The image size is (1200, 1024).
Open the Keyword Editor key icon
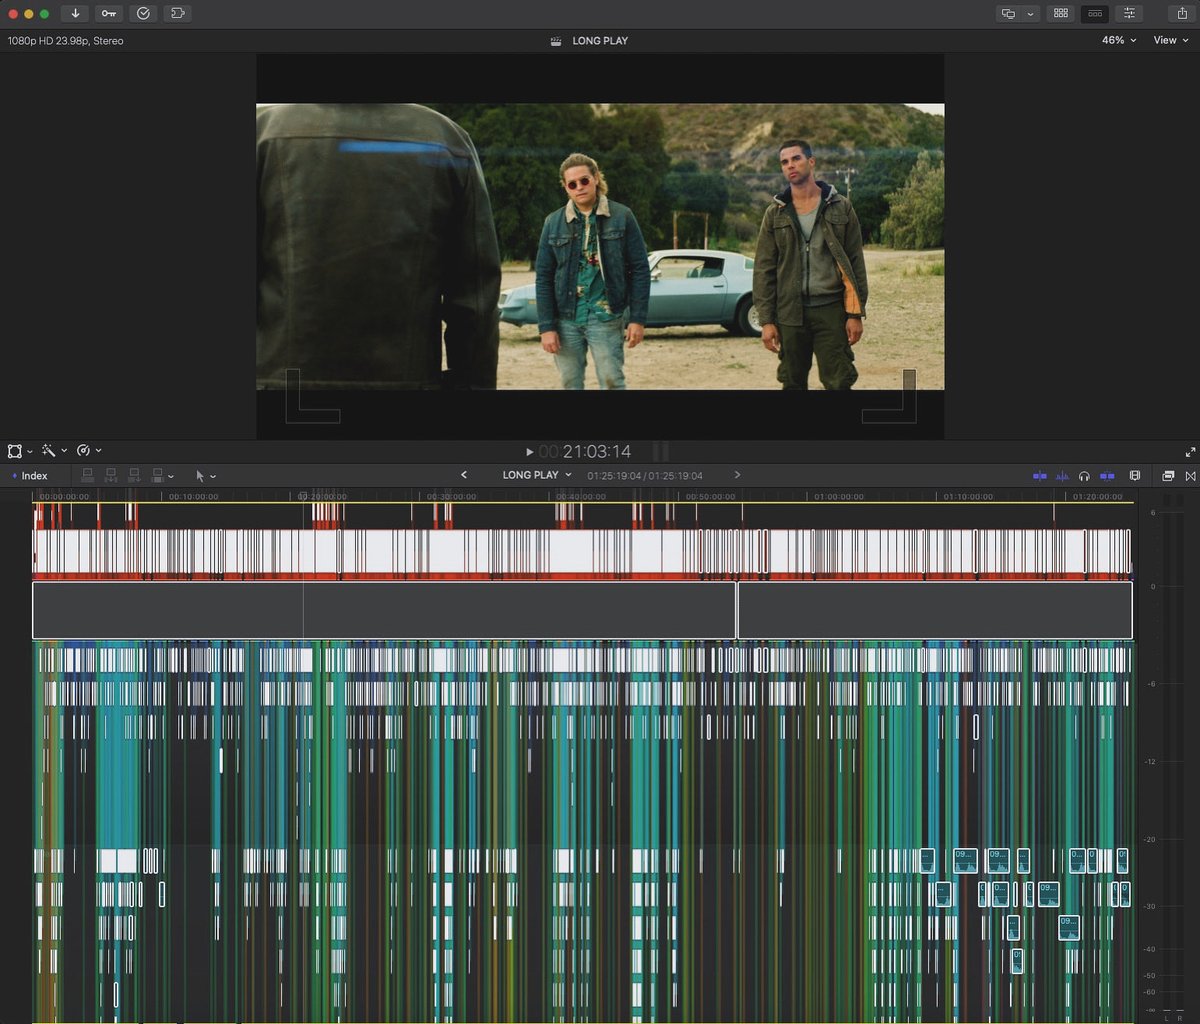coord(109,14)
